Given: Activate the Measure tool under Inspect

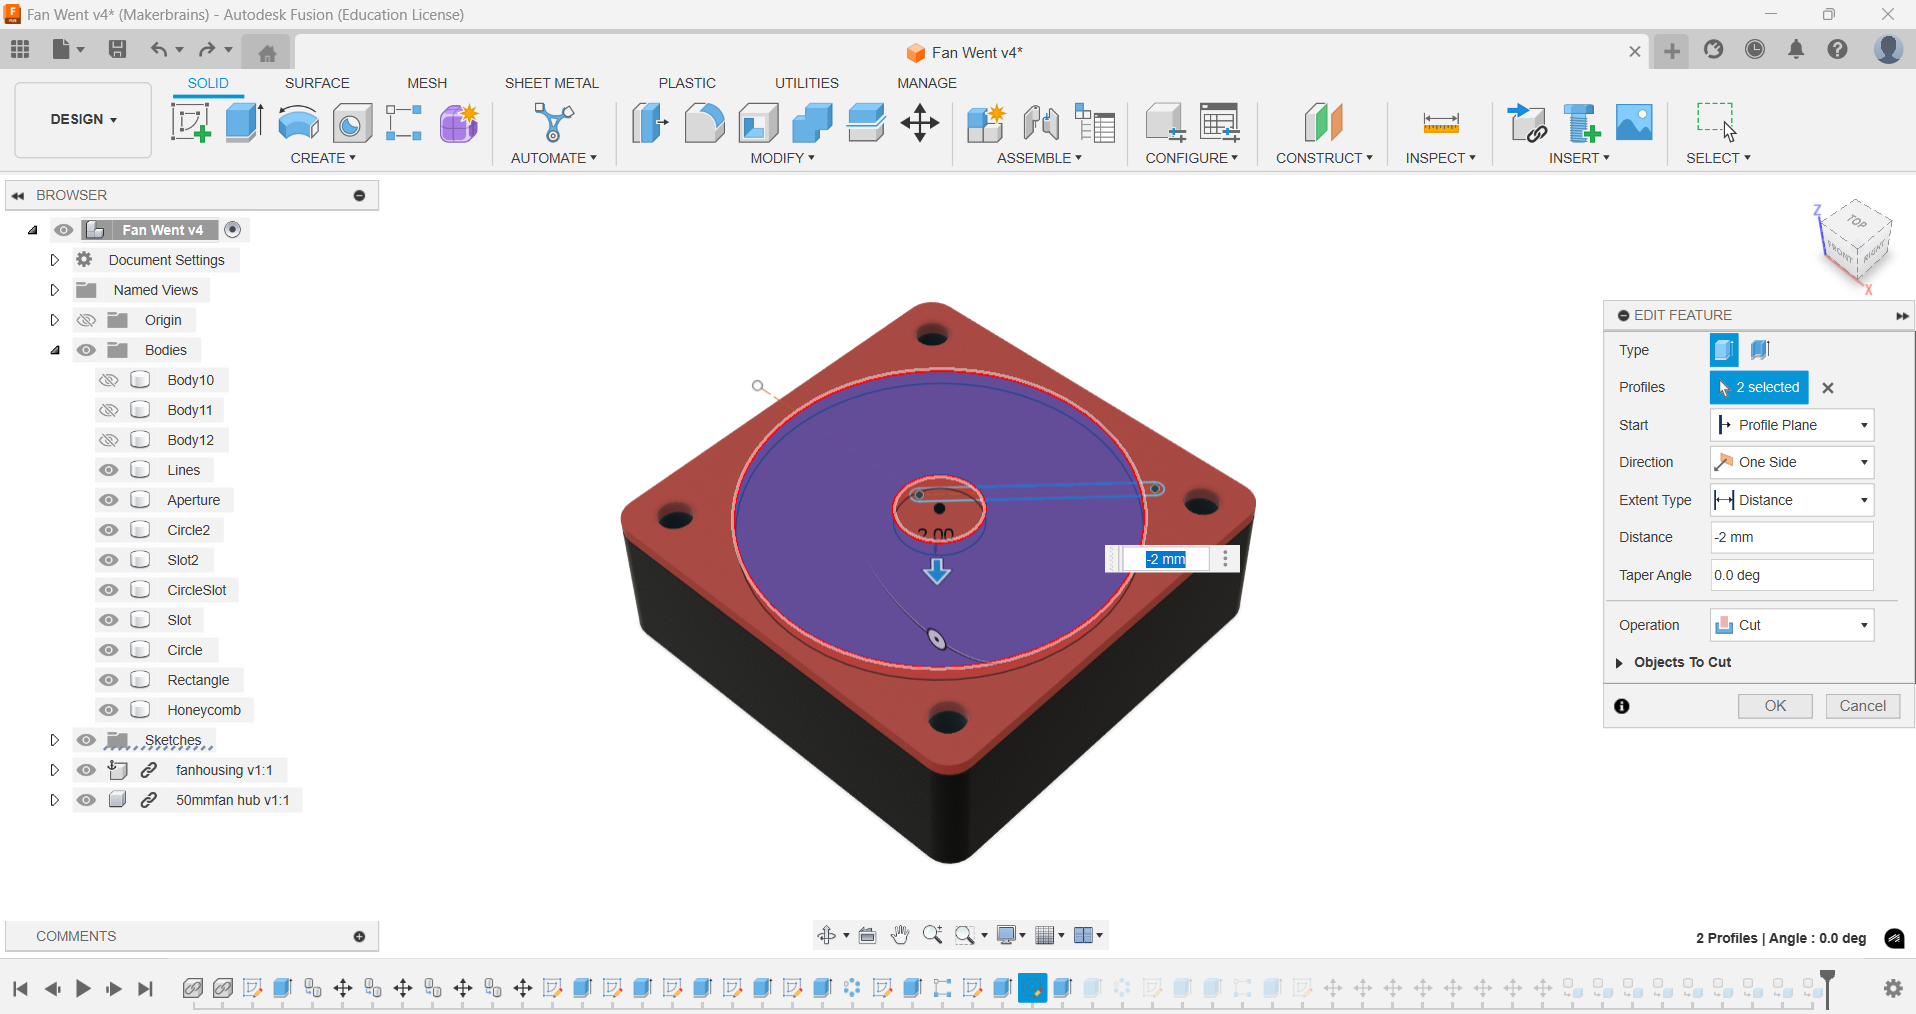Looking at the screenshot, I should (1439, 122).
